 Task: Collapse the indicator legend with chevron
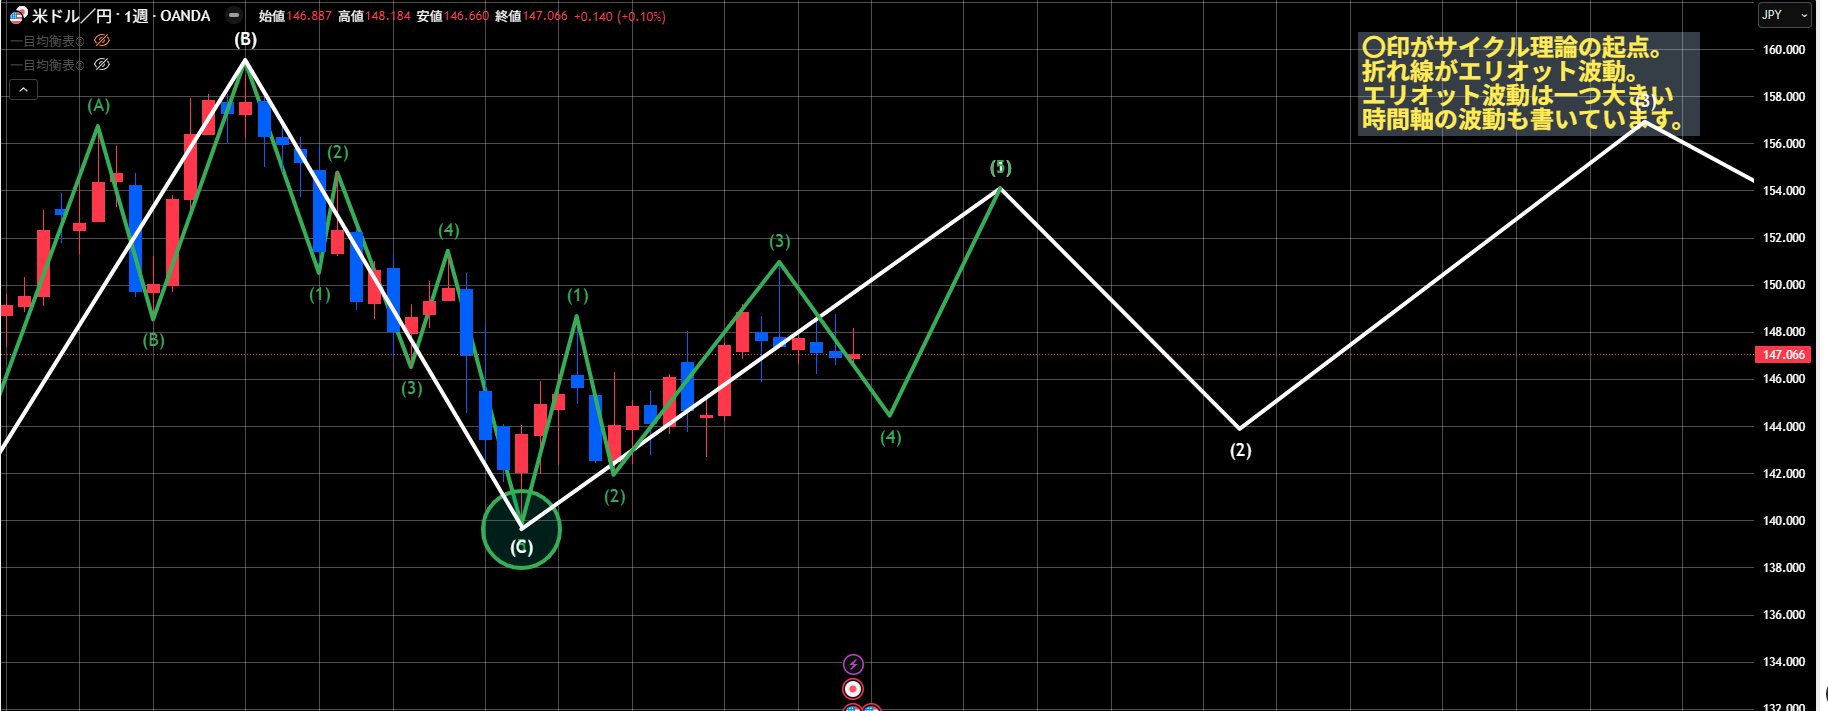coord(23,90)
